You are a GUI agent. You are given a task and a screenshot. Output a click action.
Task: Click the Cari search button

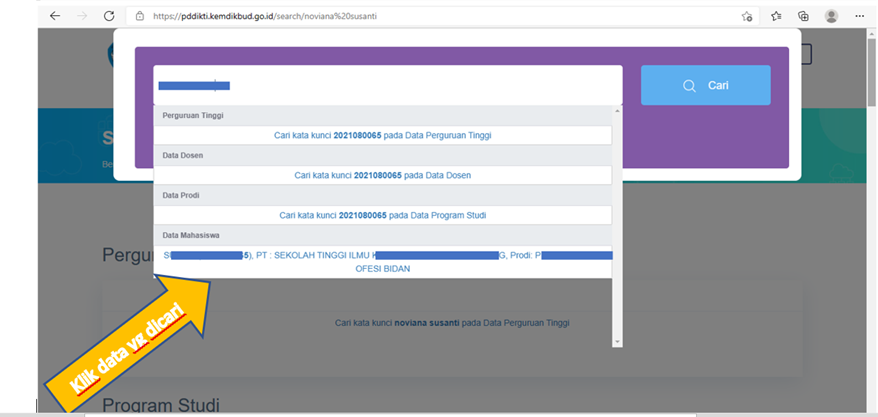pyautogui.click(x=706, y=85)
